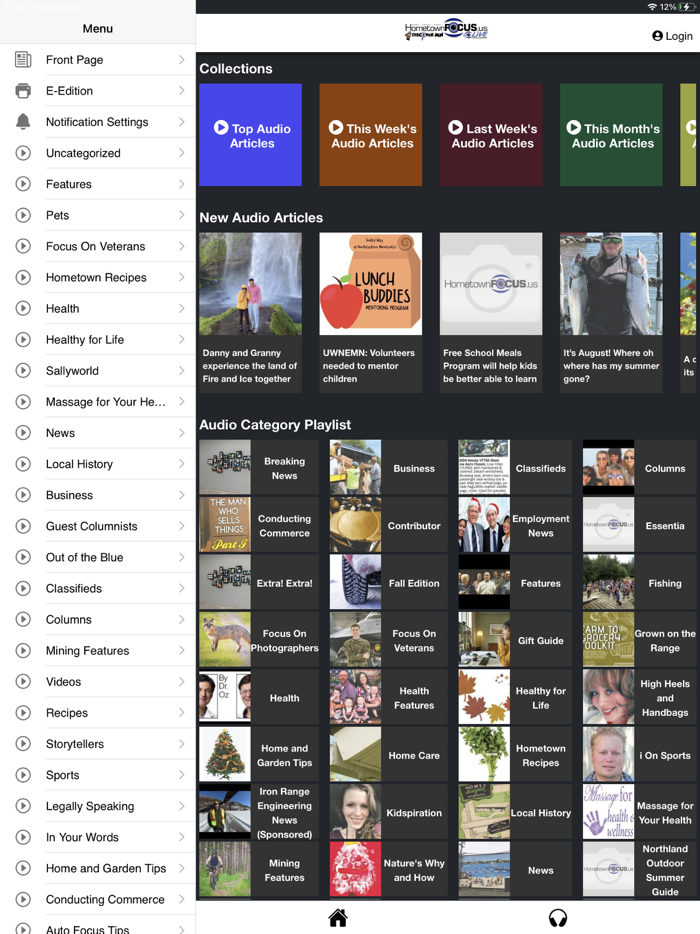
Task: Expand Business menu row chevron
Action: (x=182, y=495)
